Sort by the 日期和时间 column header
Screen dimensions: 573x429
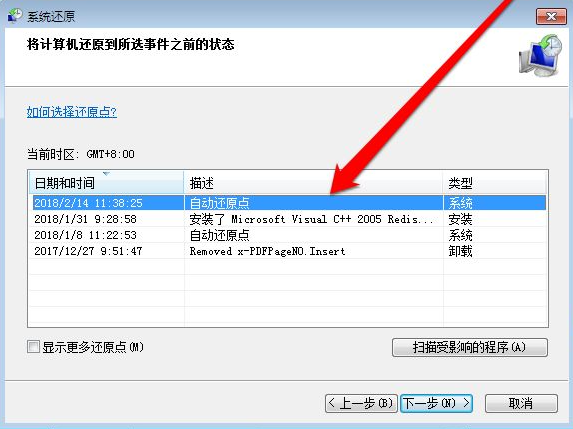(106, 182)
